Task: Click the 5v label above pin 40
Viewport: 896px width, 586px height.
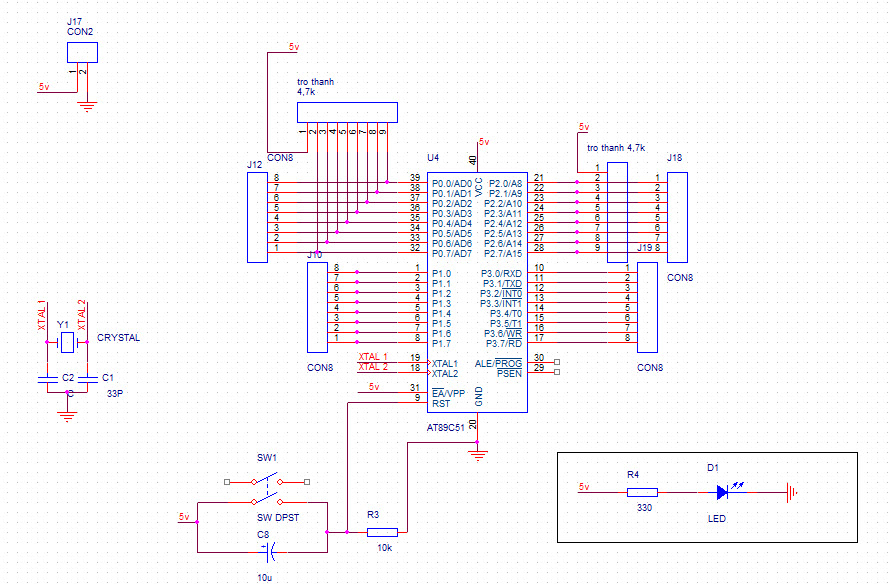Action: pos(484,142)
